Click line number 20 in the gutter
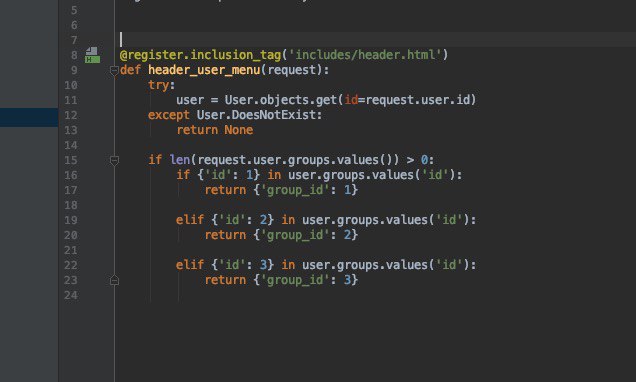636x382 pixels. [x=71, y=235]
